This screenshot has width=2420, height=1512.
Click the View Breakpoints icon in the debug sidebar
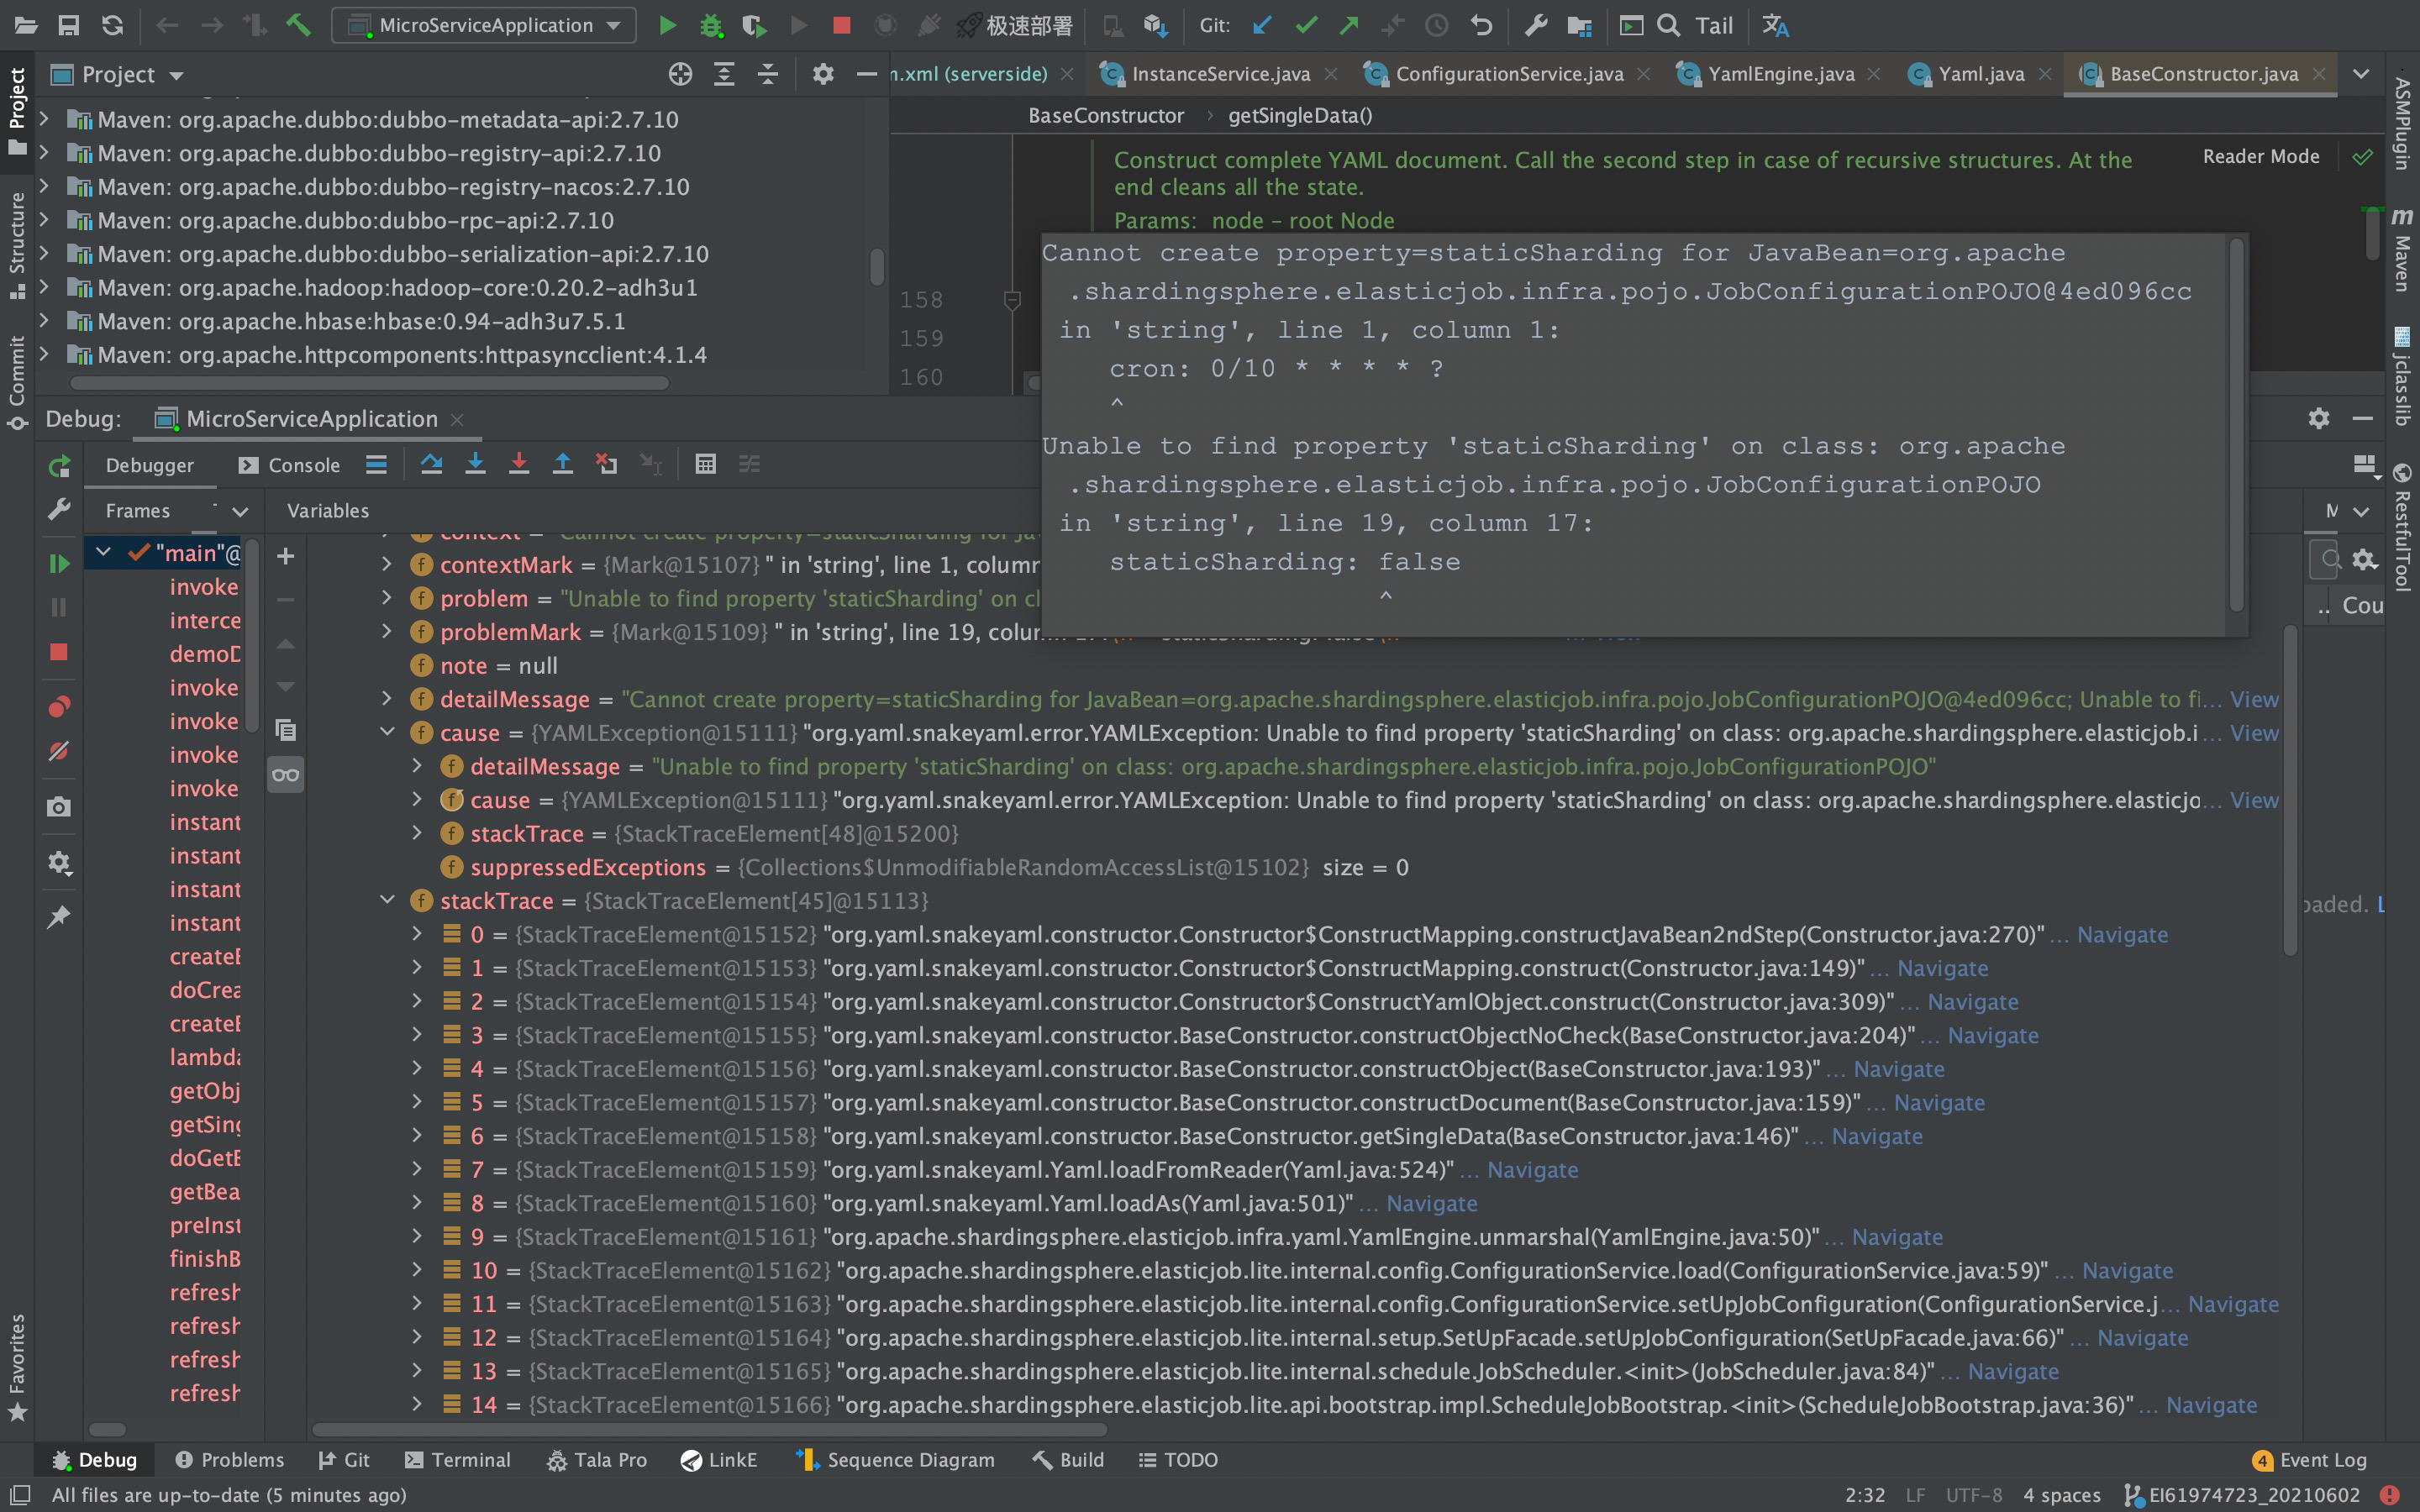point(59,707)
